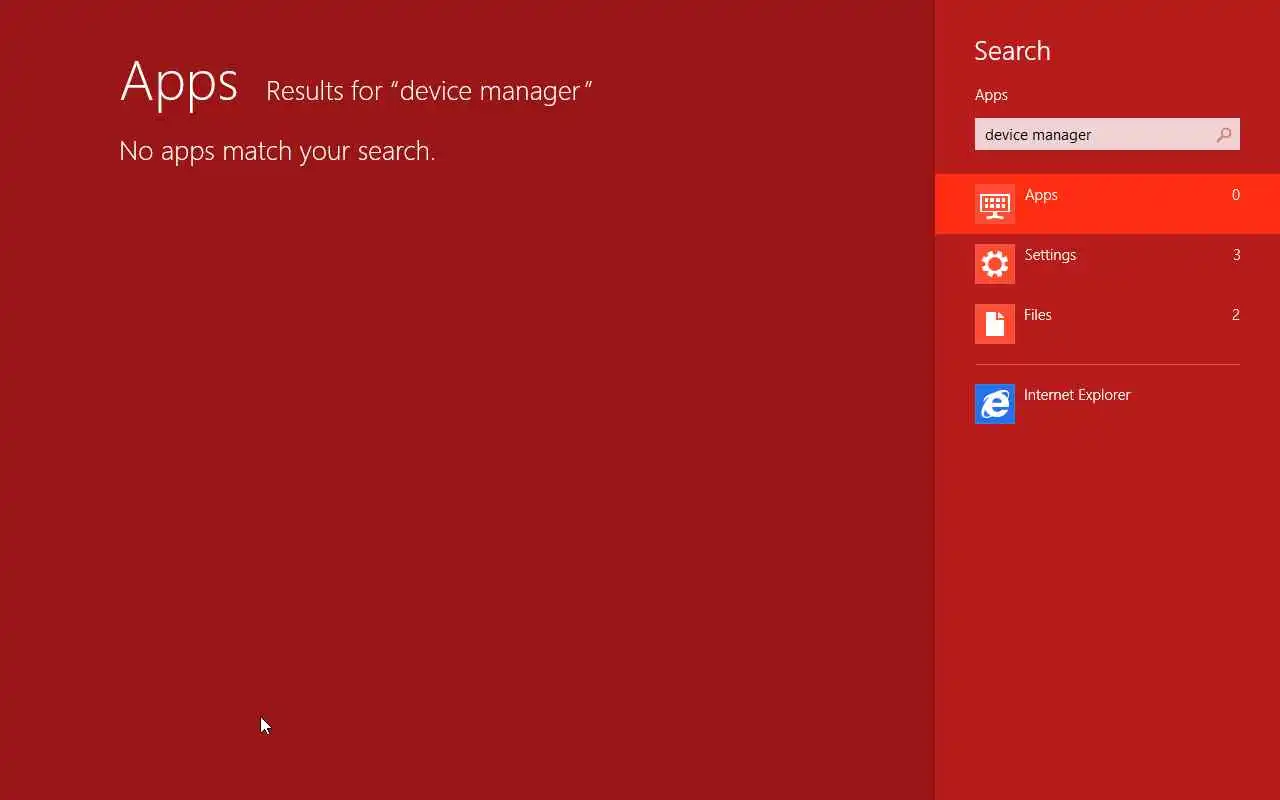This screenshot has height=800, width=1280.
Task: Search in Internet Explorer label
Action: point(1077,395)
